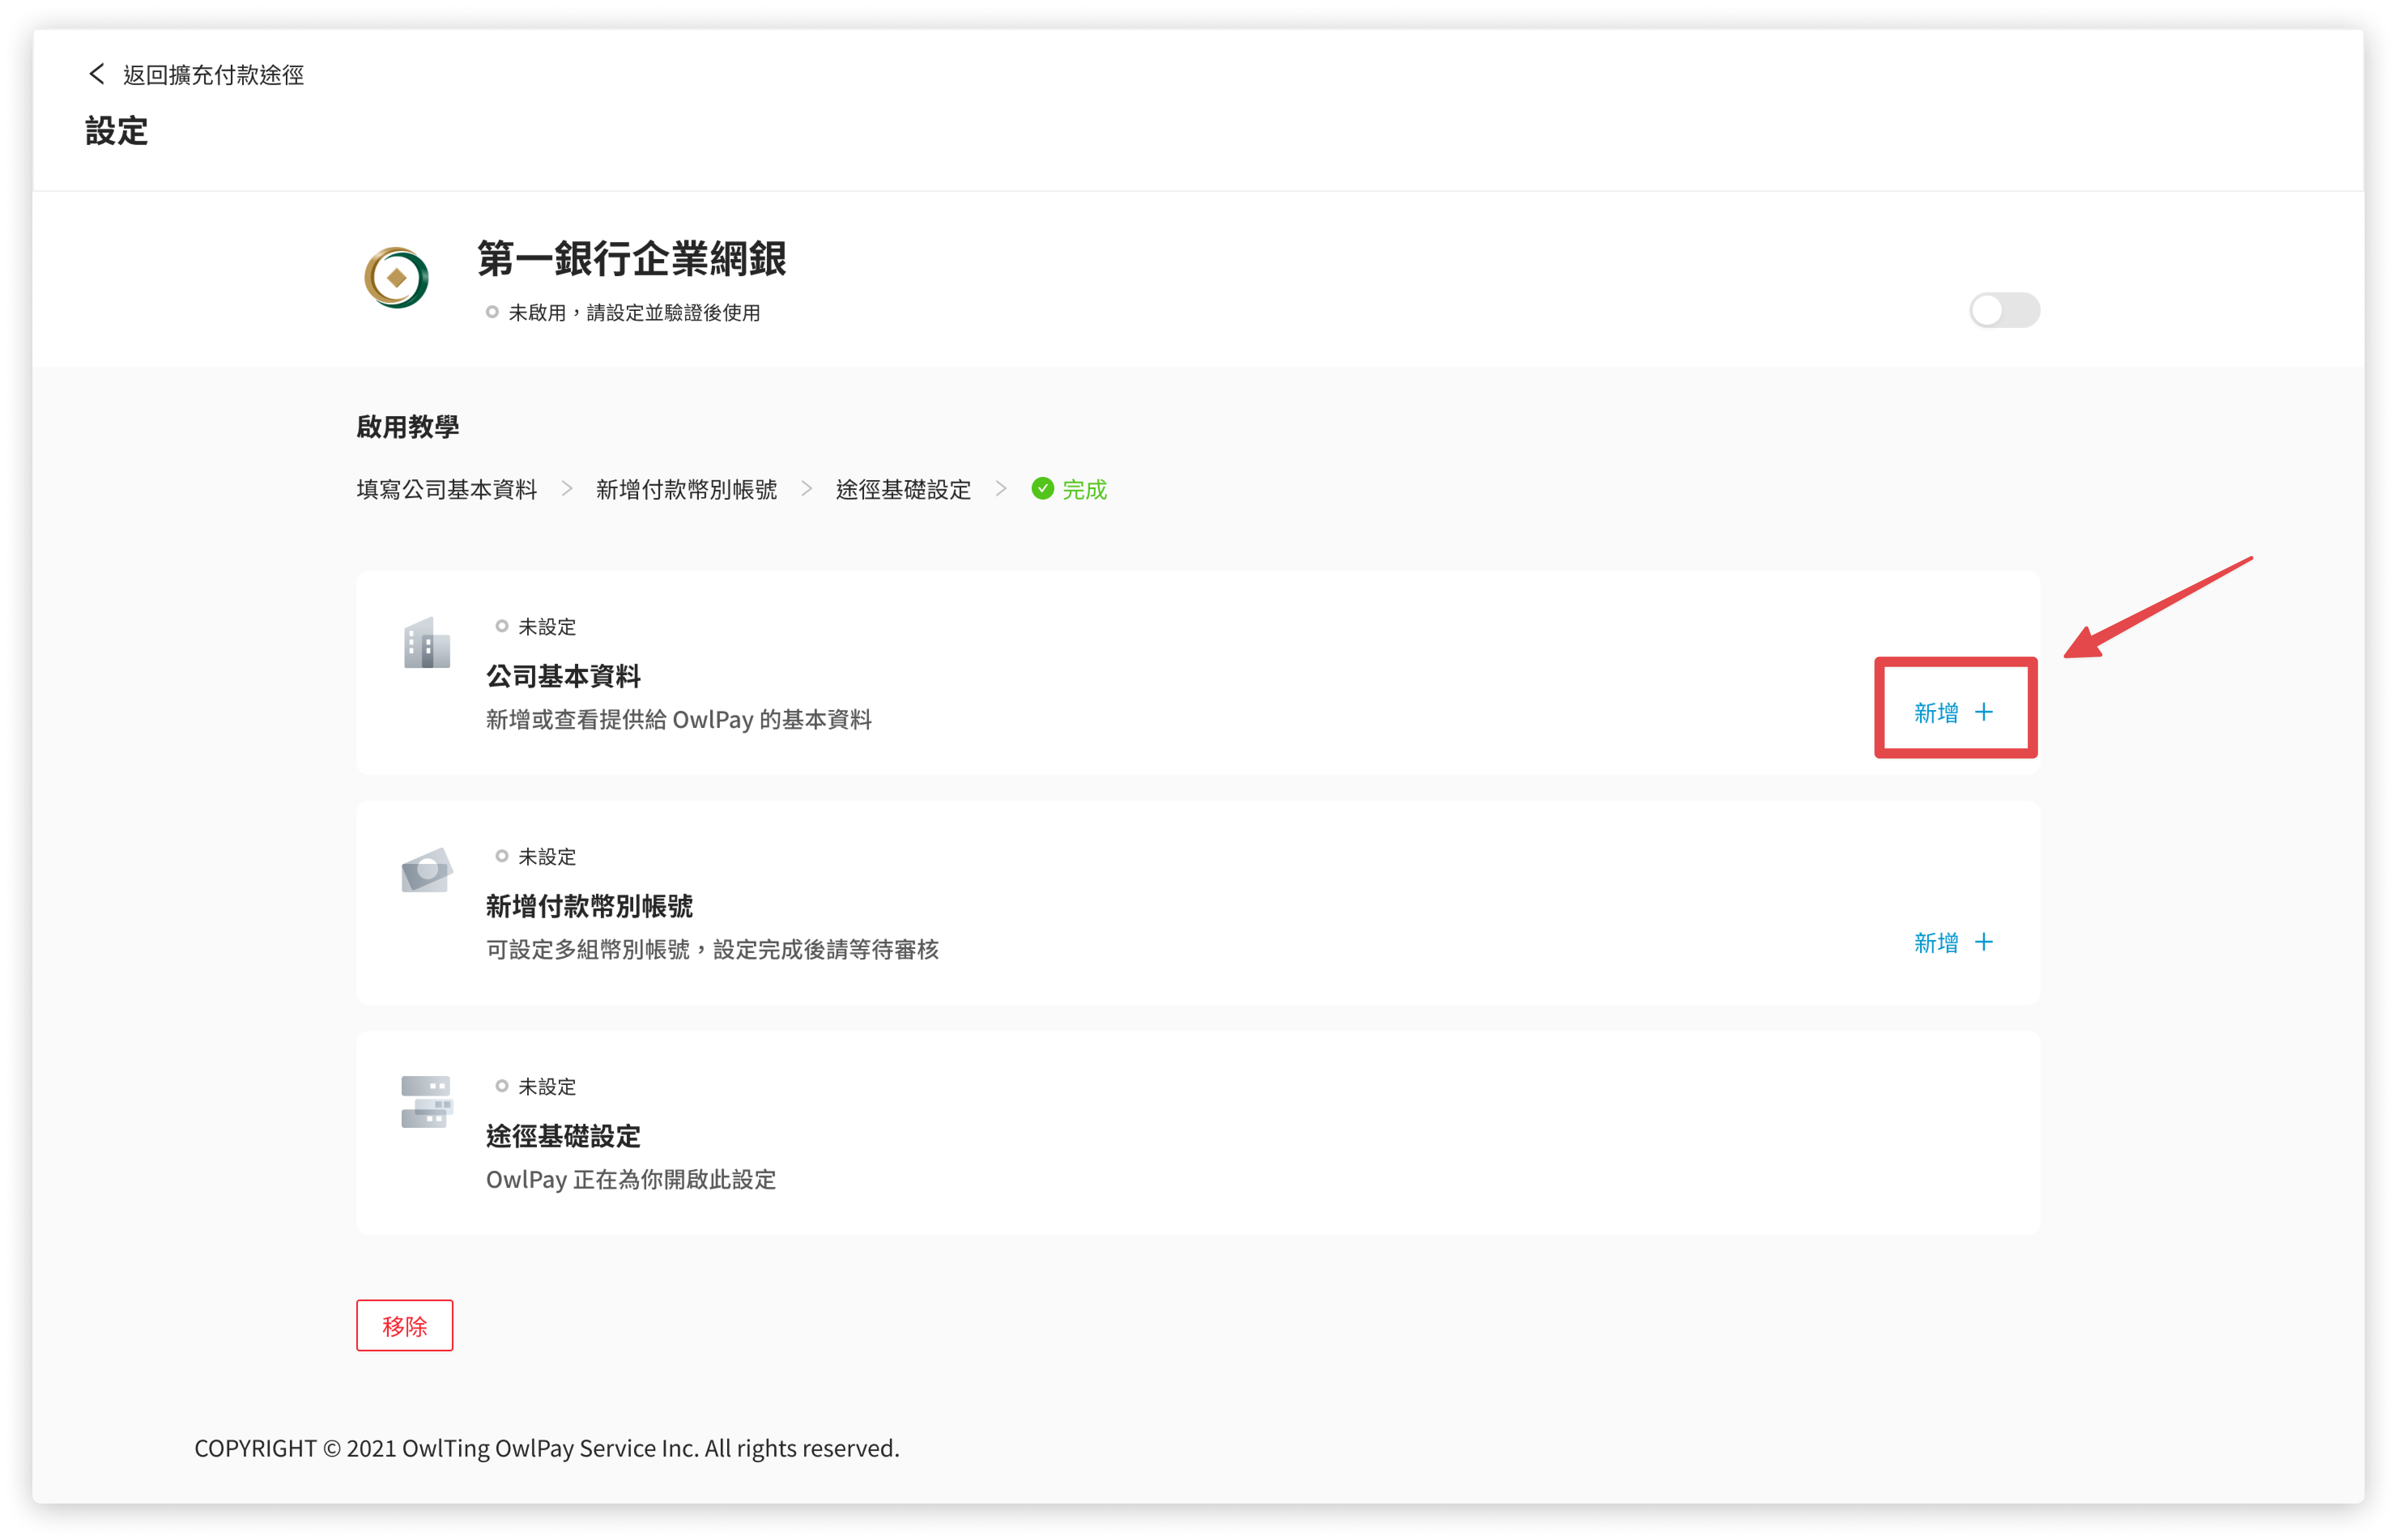Click text 新增或查看提供給 OwlPay 的基本資料

point(679,719)
